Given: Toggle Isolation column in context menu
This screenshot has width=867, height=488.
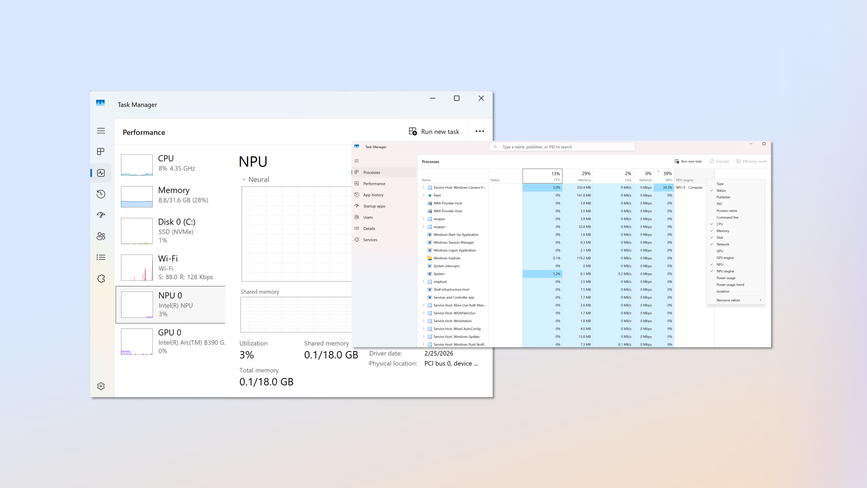Looking at the screenshot, I should 736,291.
